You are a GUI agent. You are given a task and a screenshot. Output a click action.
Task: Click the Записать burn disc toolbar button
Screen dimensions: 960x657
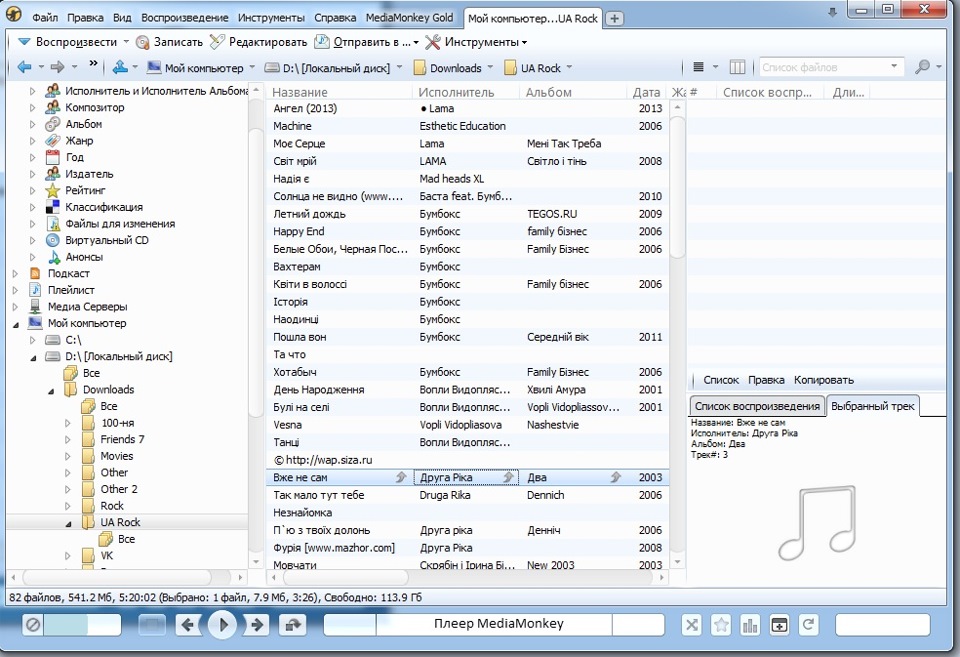click(x=170, y=42)
